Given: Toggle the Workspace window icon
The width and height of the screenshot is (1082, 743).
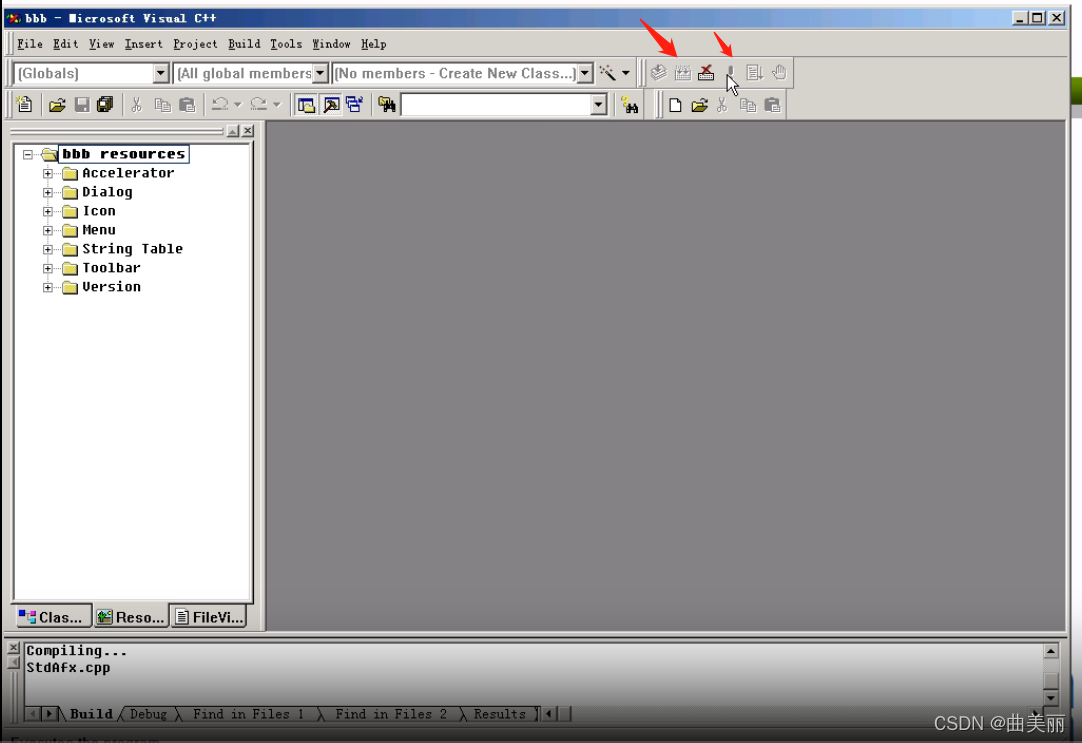Looking at the screenshot, I should point(306,105).
